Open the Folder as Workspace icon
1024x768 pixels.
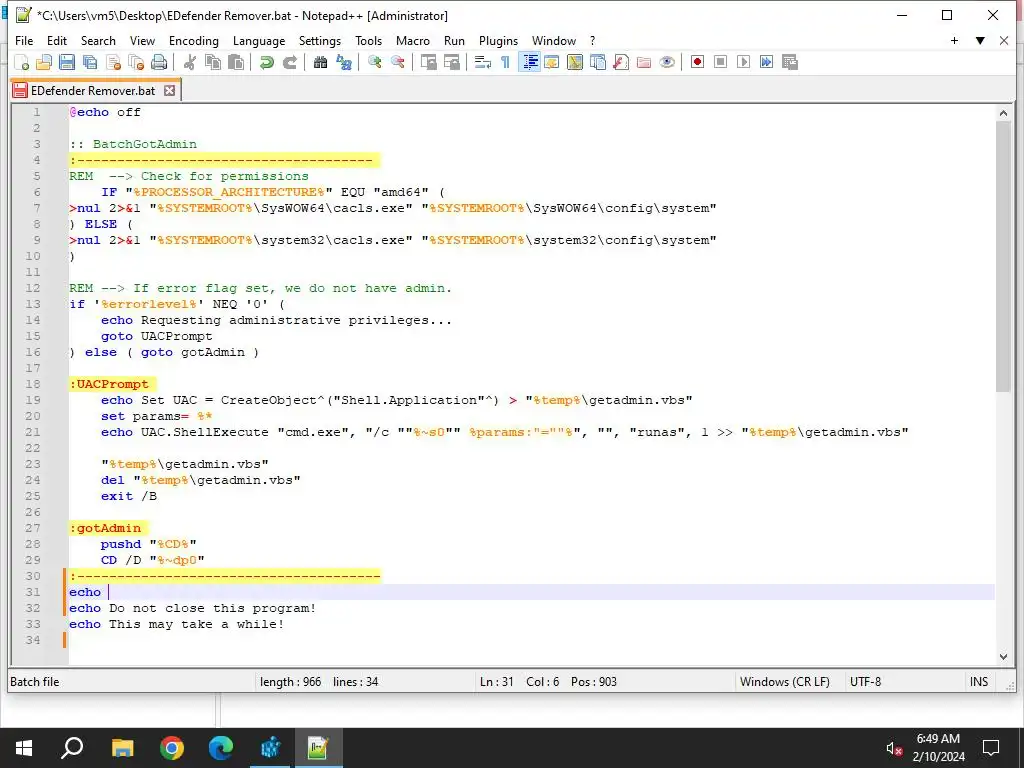click(644, 62)
